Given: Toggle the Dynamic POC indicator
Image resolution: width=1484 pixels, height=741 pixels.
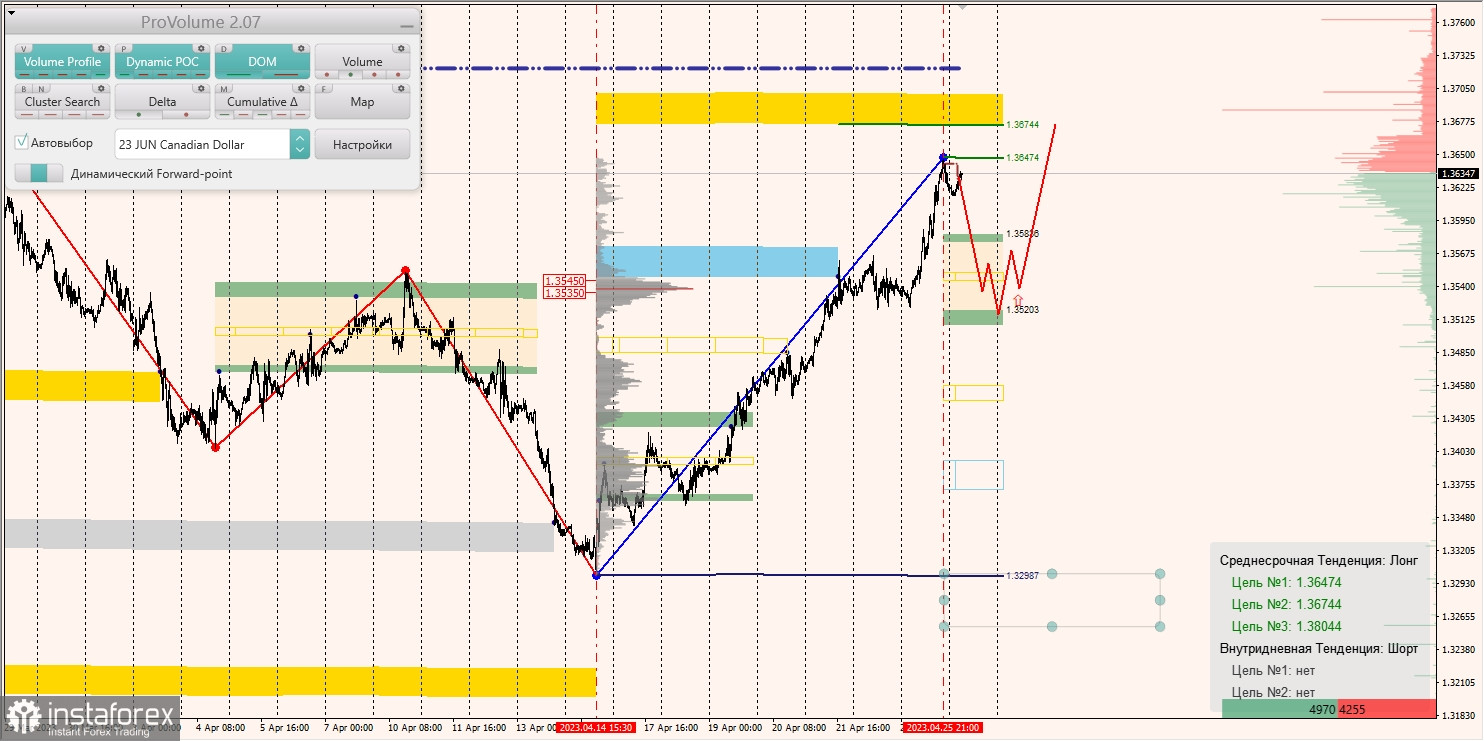Looking at the screenshot, I should tap(162, 62).
